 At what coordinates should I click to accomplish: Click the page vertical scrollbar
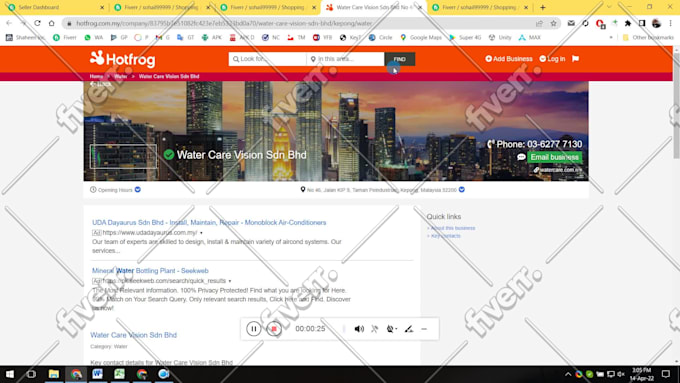point(676,105)
